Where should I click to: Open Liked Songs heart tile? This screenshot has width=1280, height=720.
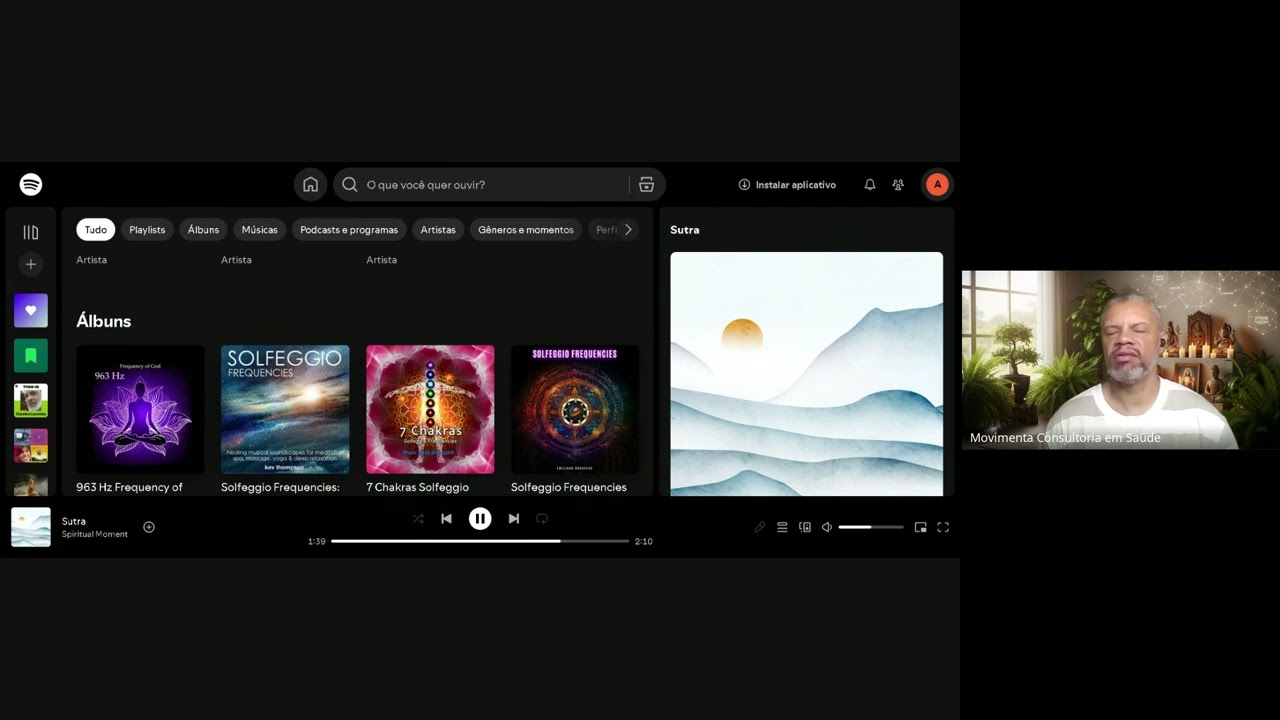[x=31, y=311]
